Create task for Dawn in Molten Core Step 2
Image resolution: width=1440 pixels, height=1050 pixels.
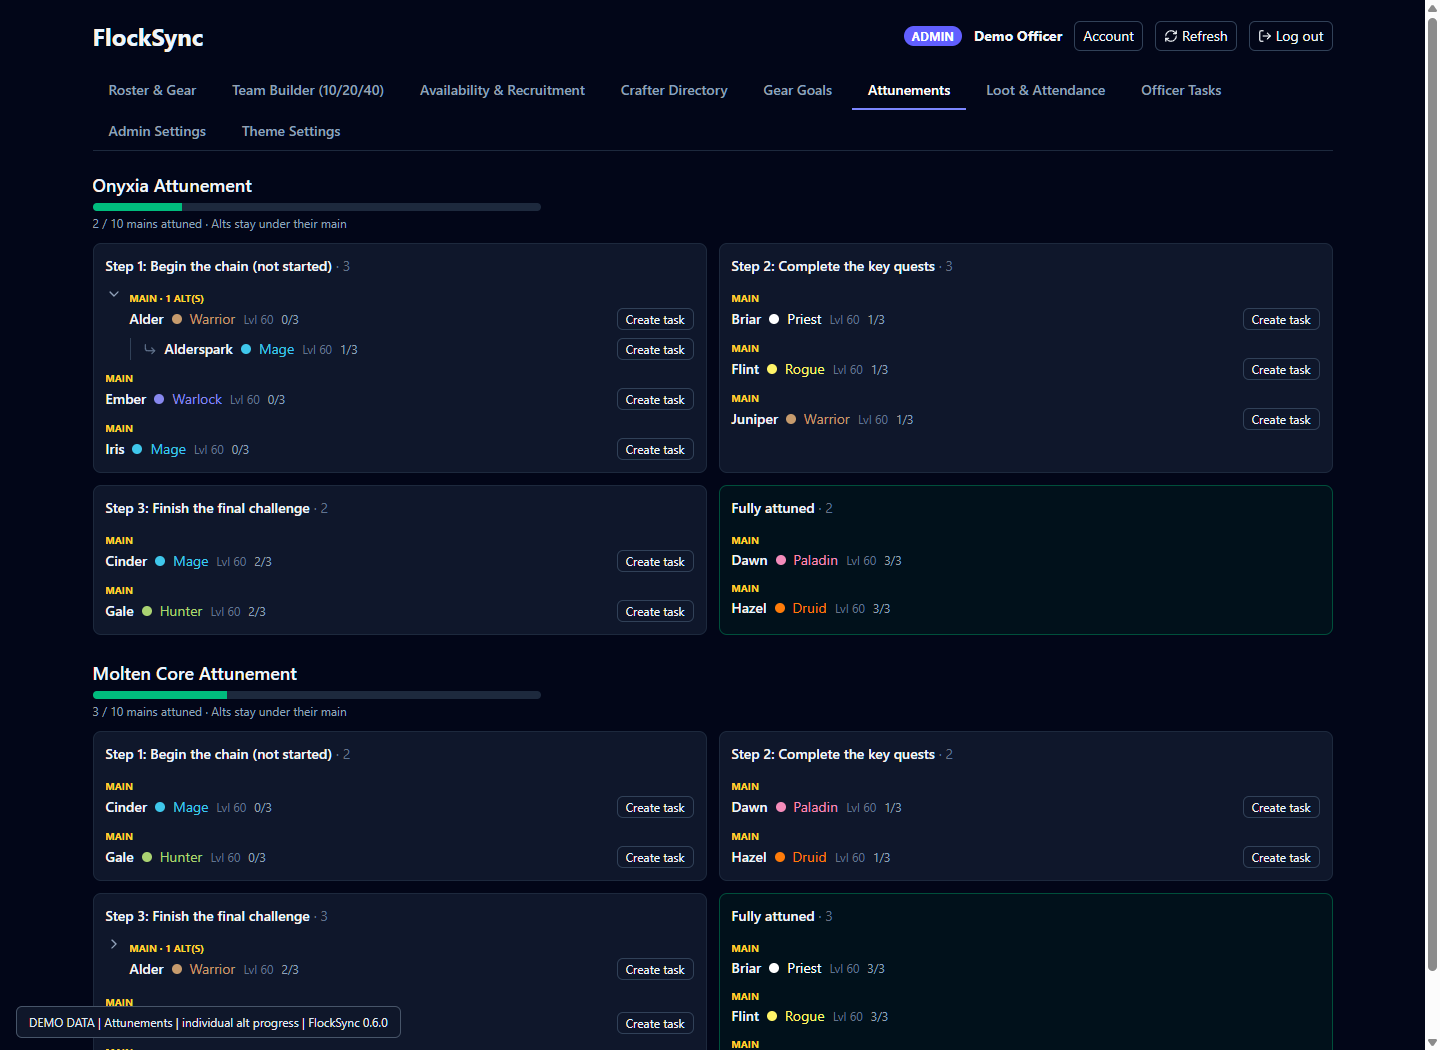tap(1281, 808)
